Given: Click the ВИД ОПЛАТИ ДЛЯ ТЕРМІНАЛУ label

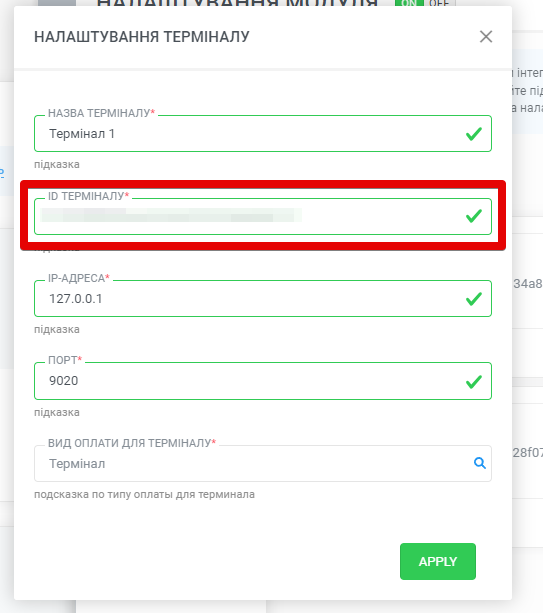Looking at the screenshot, I should [x=132, y=443].
